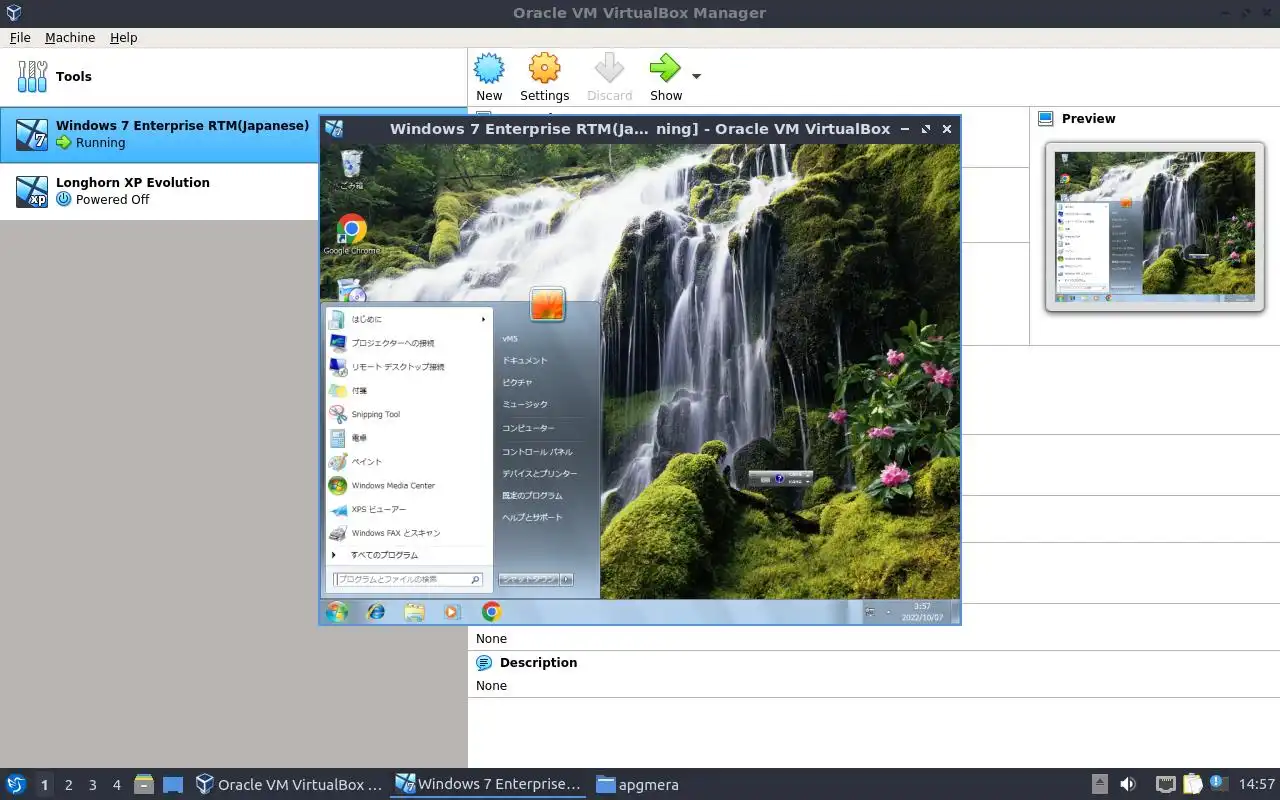Open コンピューター in Start menu right pane
Image resolution: width=1280 pixels, height=800 pixels.
[x=528, y=428]
